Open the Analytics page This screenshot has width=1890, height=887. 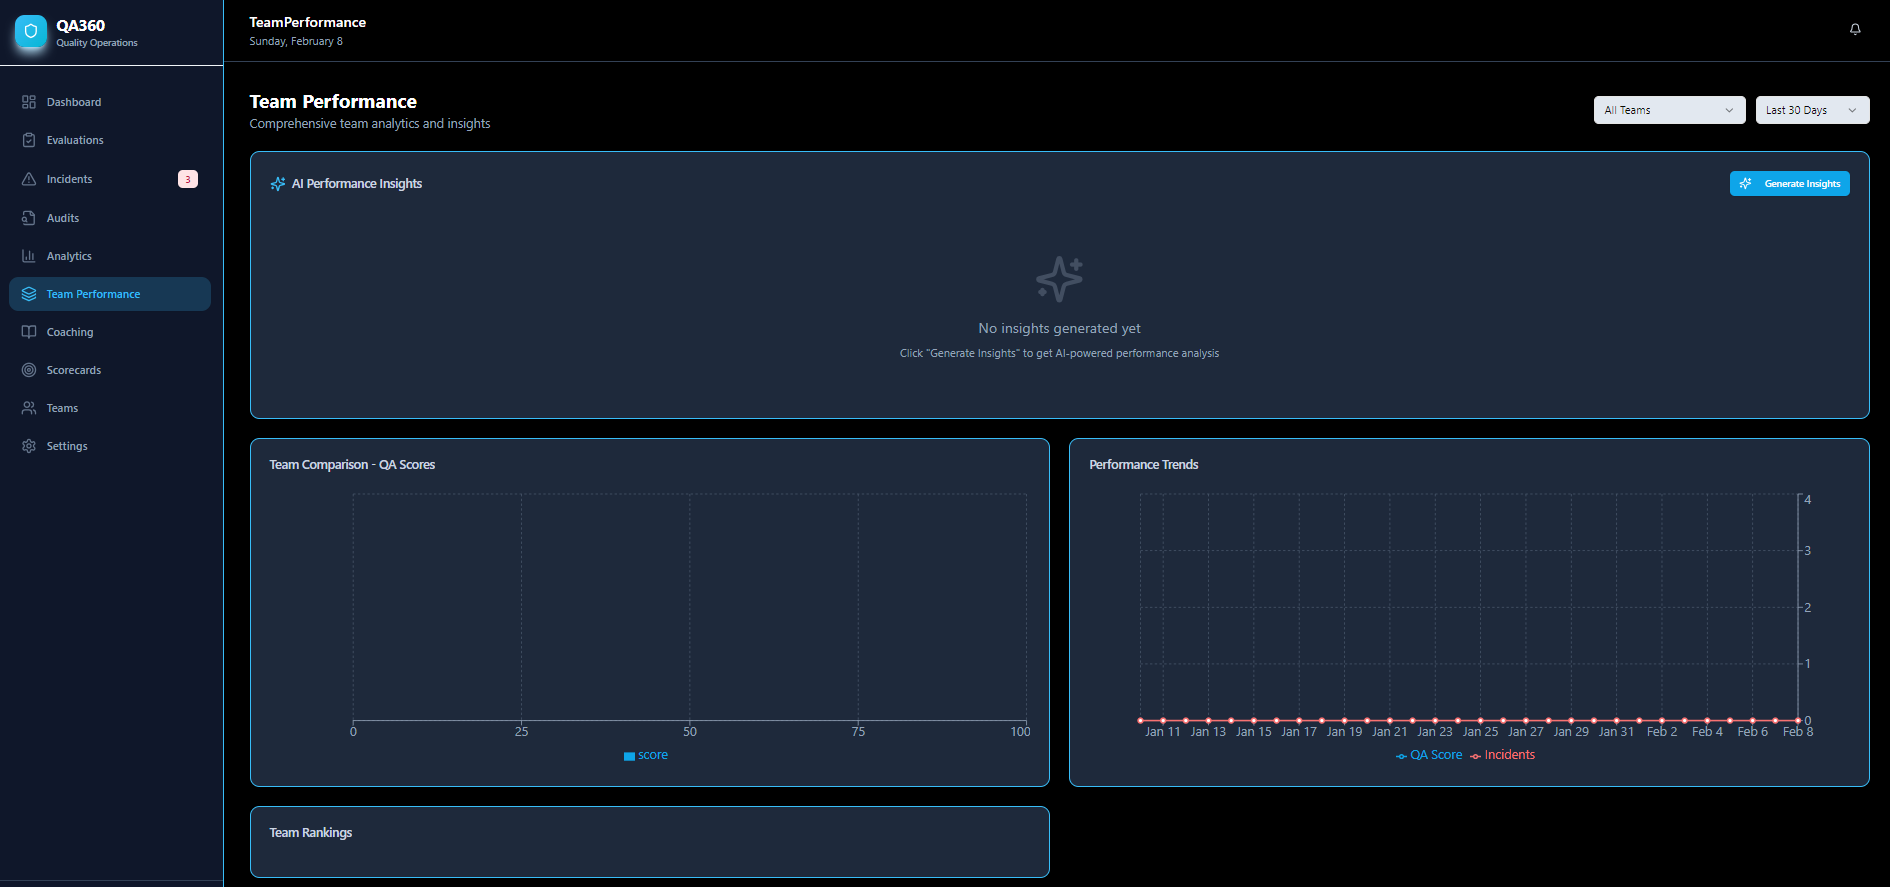110,256
